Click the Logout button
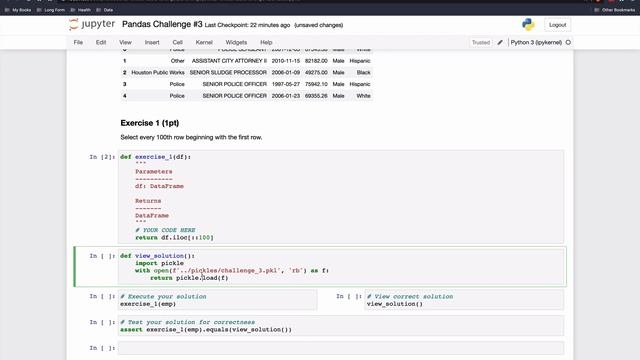 pos(558,25)
